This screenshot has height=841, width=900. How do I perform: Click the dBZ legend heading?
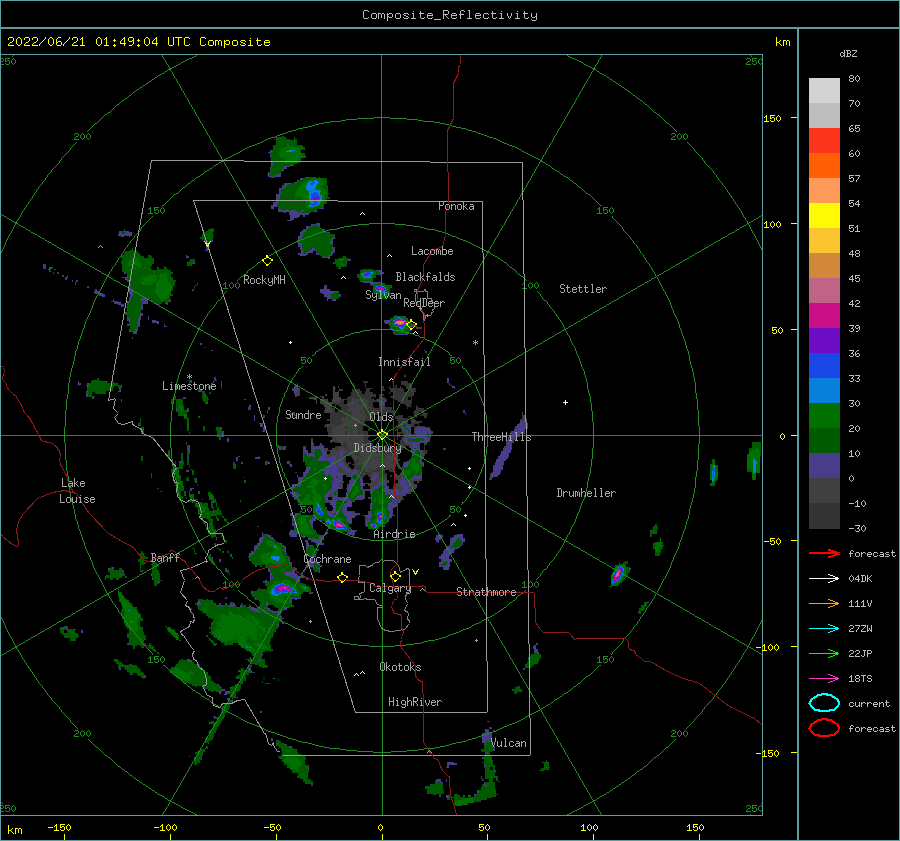[848, 53]
